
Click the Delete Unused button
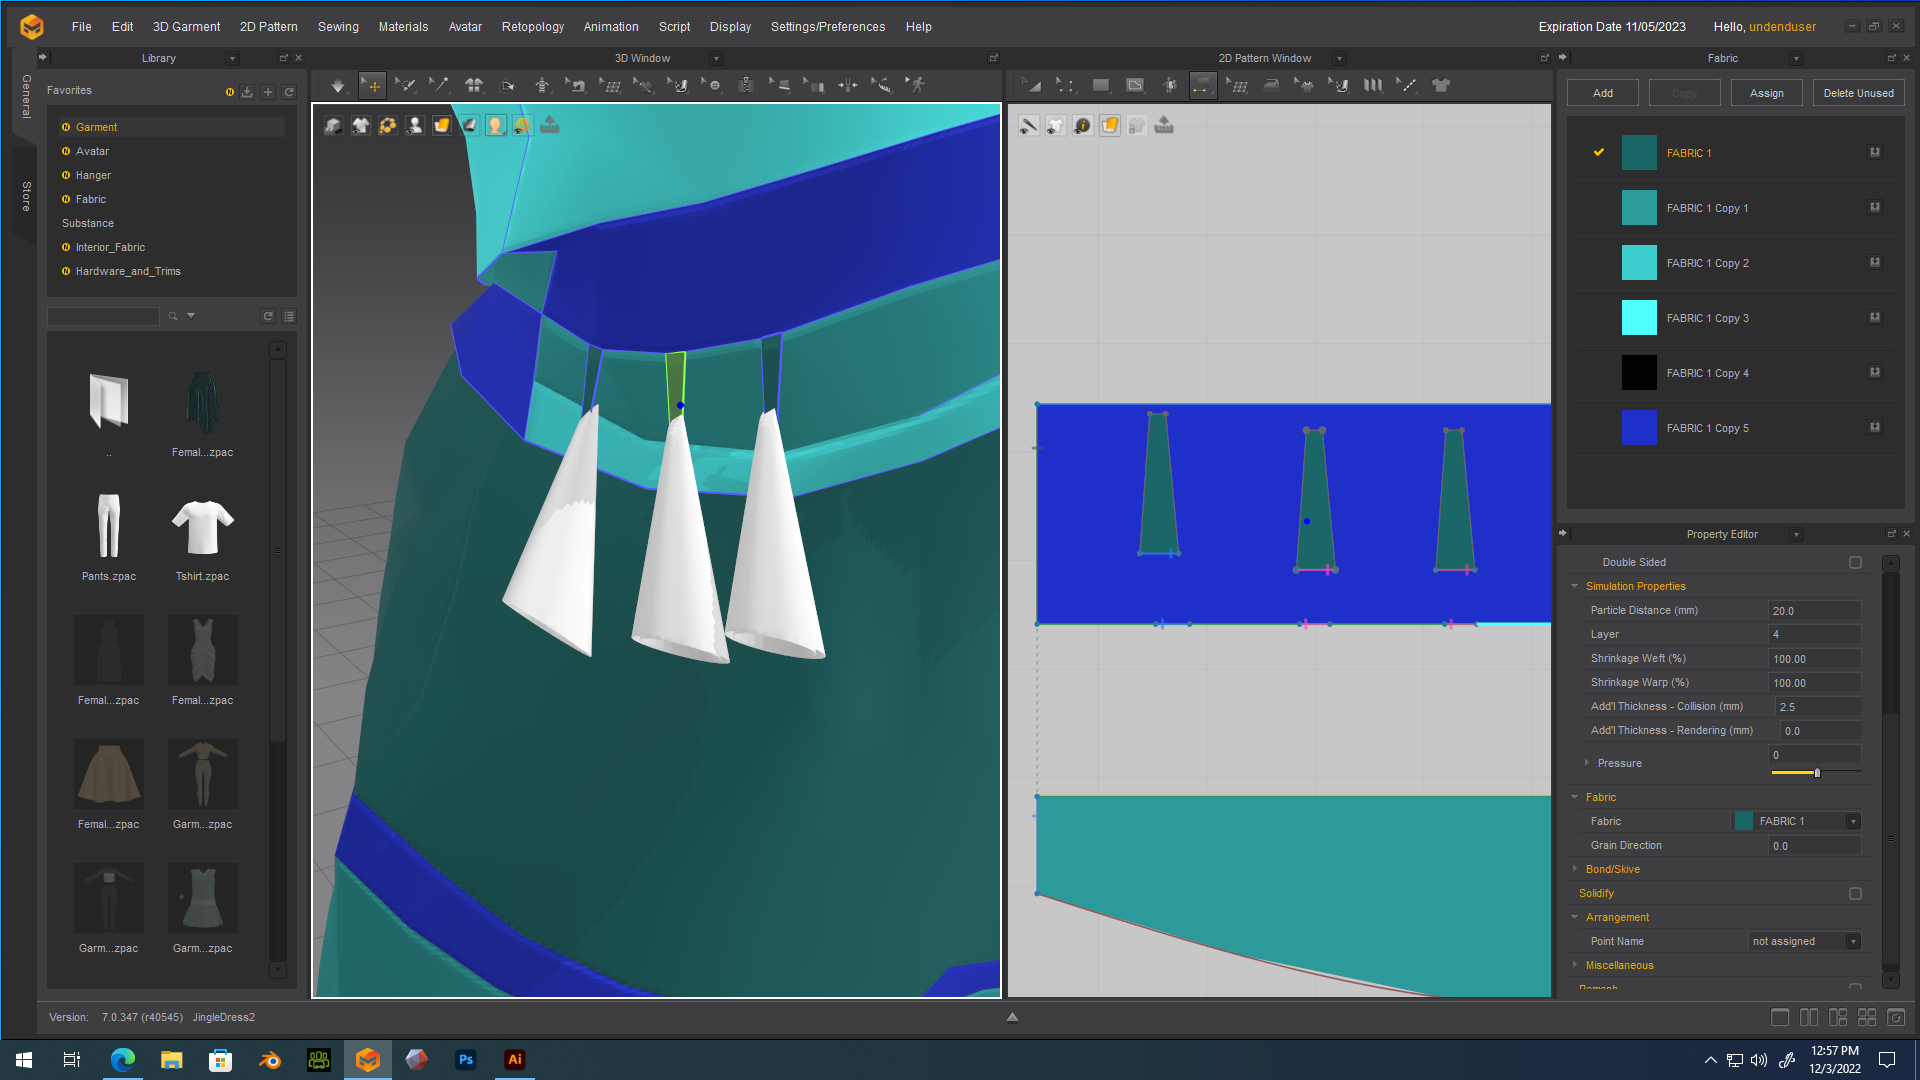click(x=1858, y=92)
